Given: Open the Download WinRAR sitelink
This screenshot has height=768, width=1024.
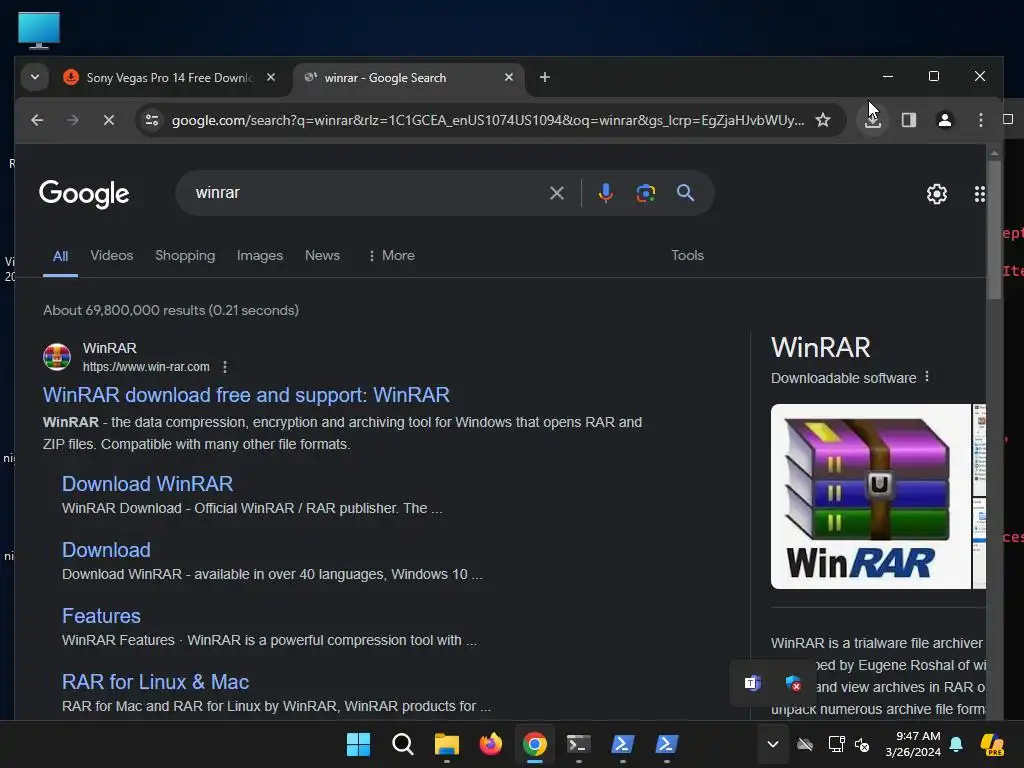Looking at the screenshot, I should coord(148,484).
